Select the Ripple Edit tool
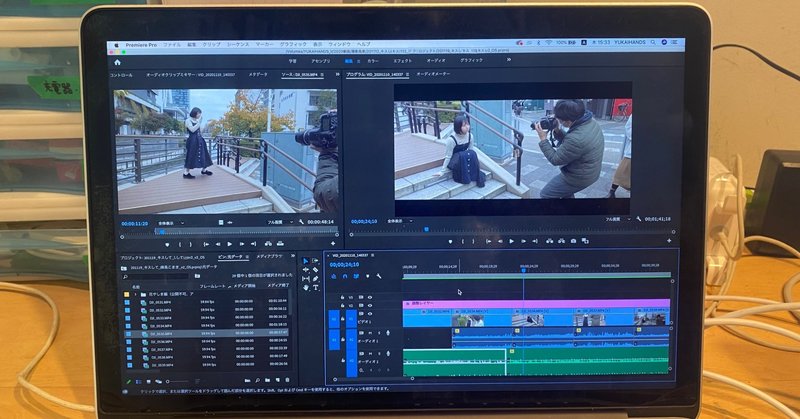Image resolution: width=800 pixels, height=419 pixels. coord(306,270)
